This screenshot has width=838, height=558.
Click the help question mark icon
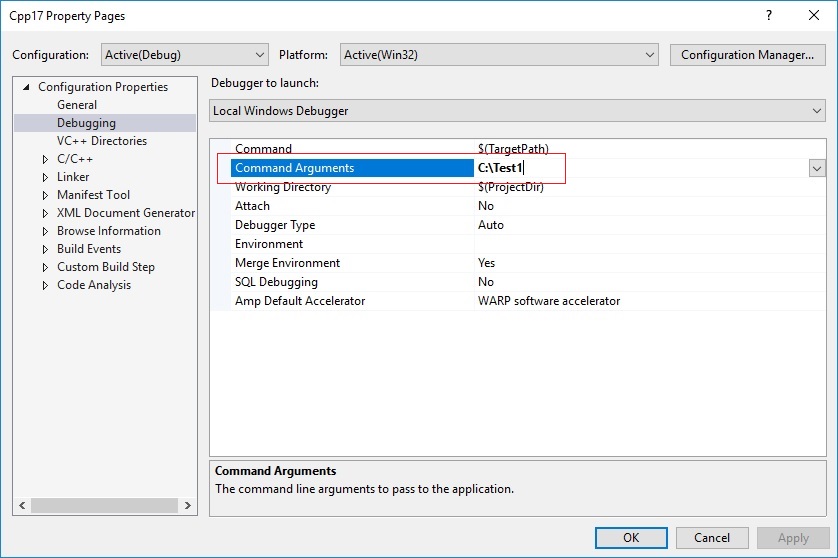pyautogui.click(x=769, y=16)
